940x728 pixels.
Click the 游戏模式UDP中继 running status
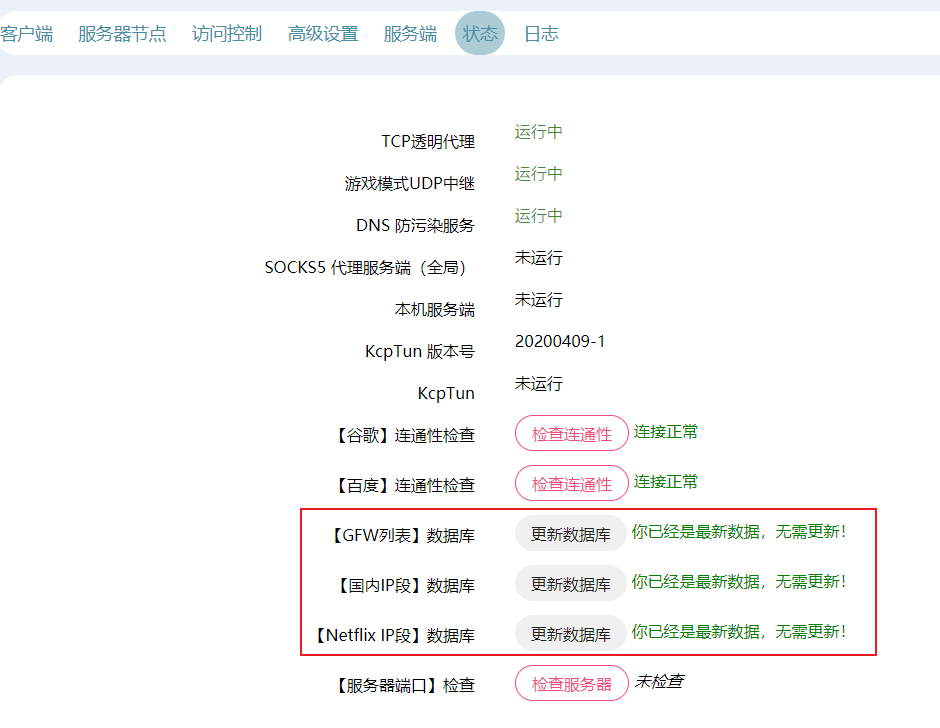[x=539, y=174]
